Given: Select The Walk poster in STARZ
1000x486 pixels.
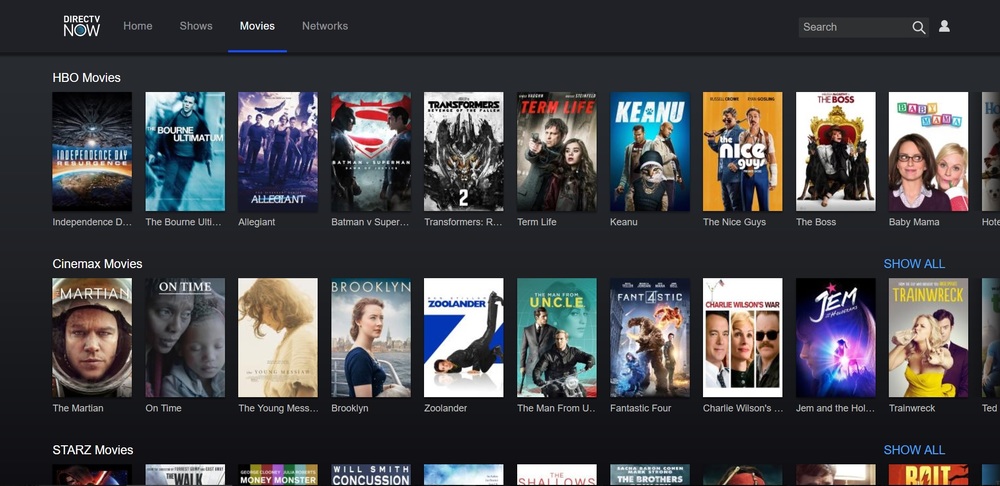Looking at the screenshot, I should [x=185, y=475].
